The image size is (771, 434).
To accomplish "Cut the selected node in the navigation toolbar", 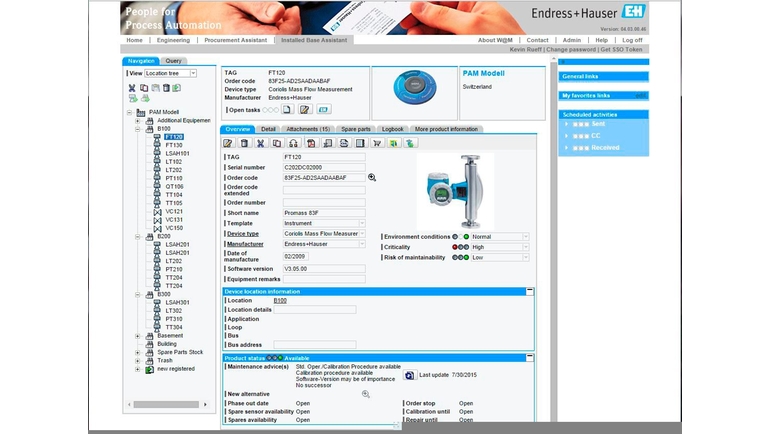I will click(132, 88).
